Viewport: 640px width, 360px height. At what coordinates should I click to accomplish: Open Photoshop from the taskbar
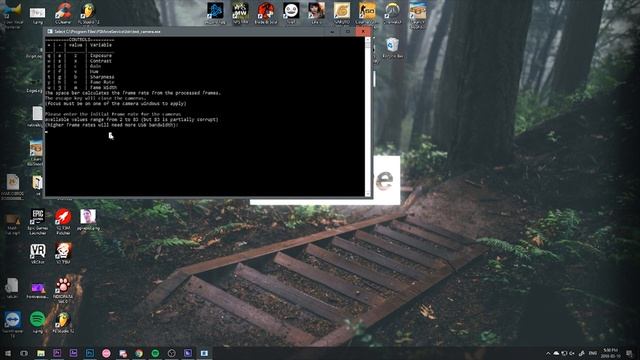point(89,353)
